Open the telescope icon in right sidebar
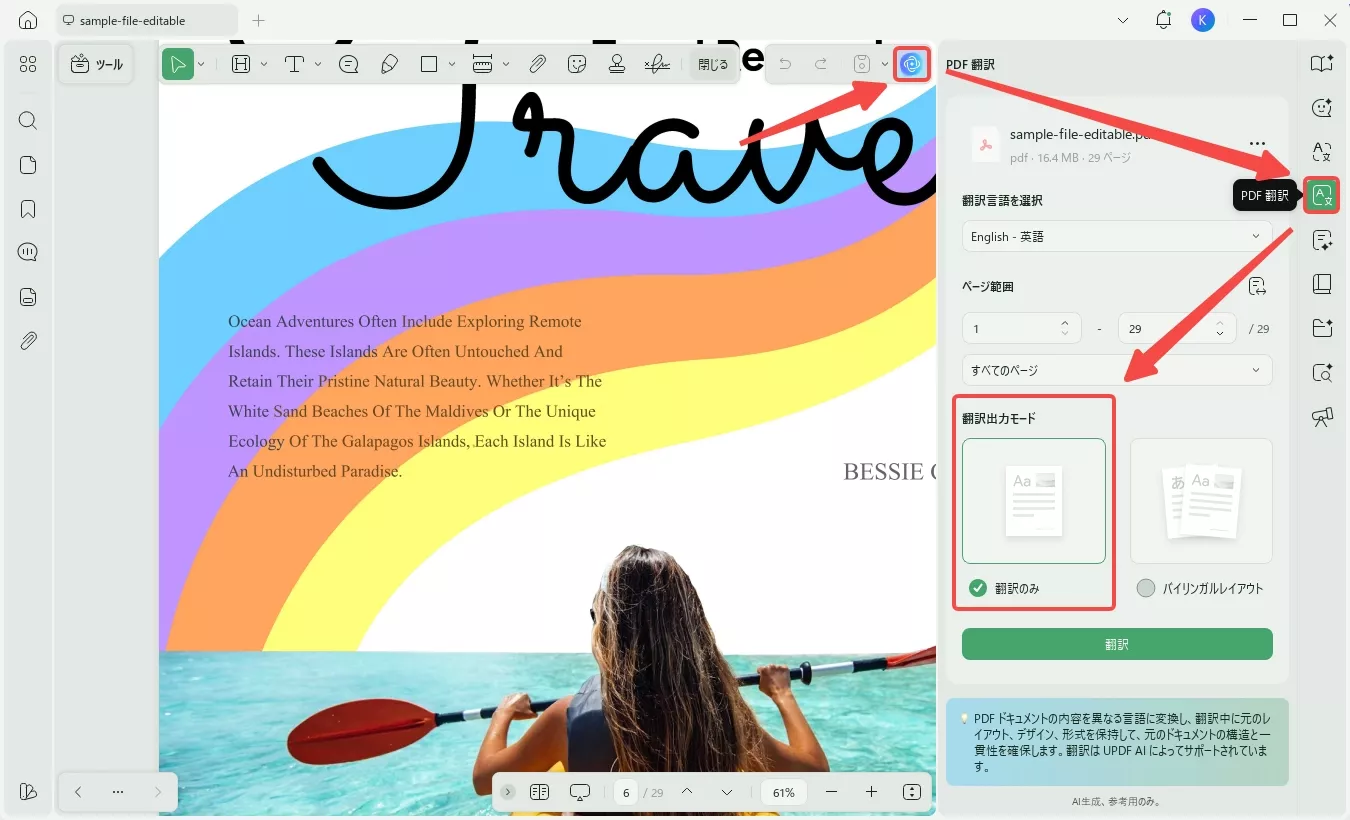Screen dimensions: 1350x820 (1322, 417)
